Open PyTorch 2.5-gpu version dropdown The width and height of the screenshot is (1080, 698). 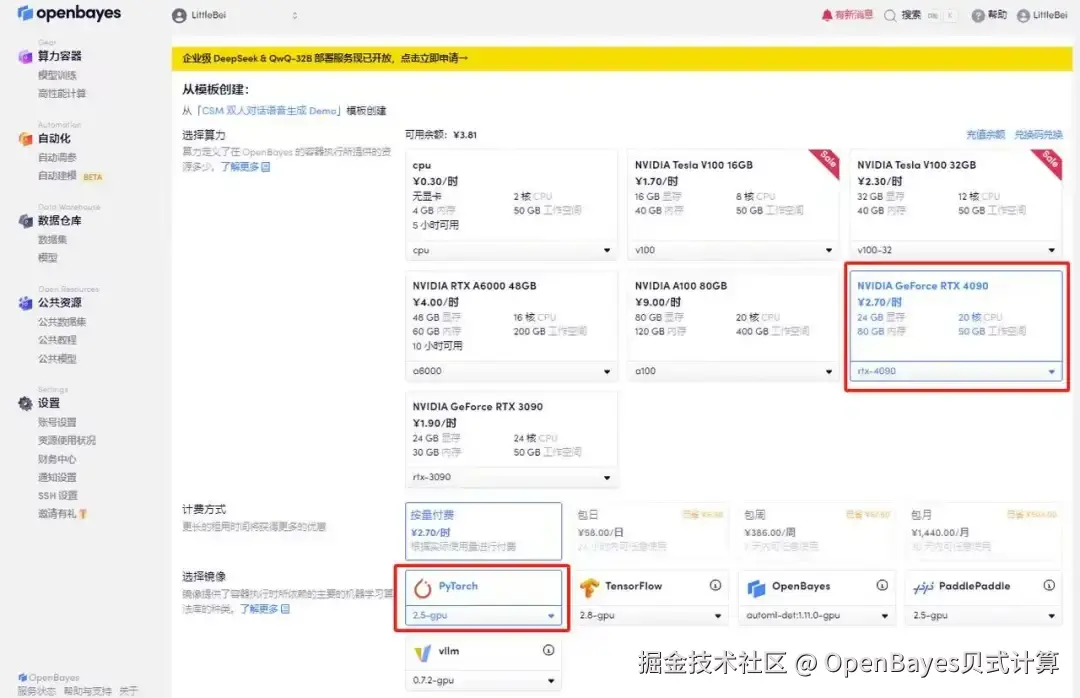coord(483,616)
